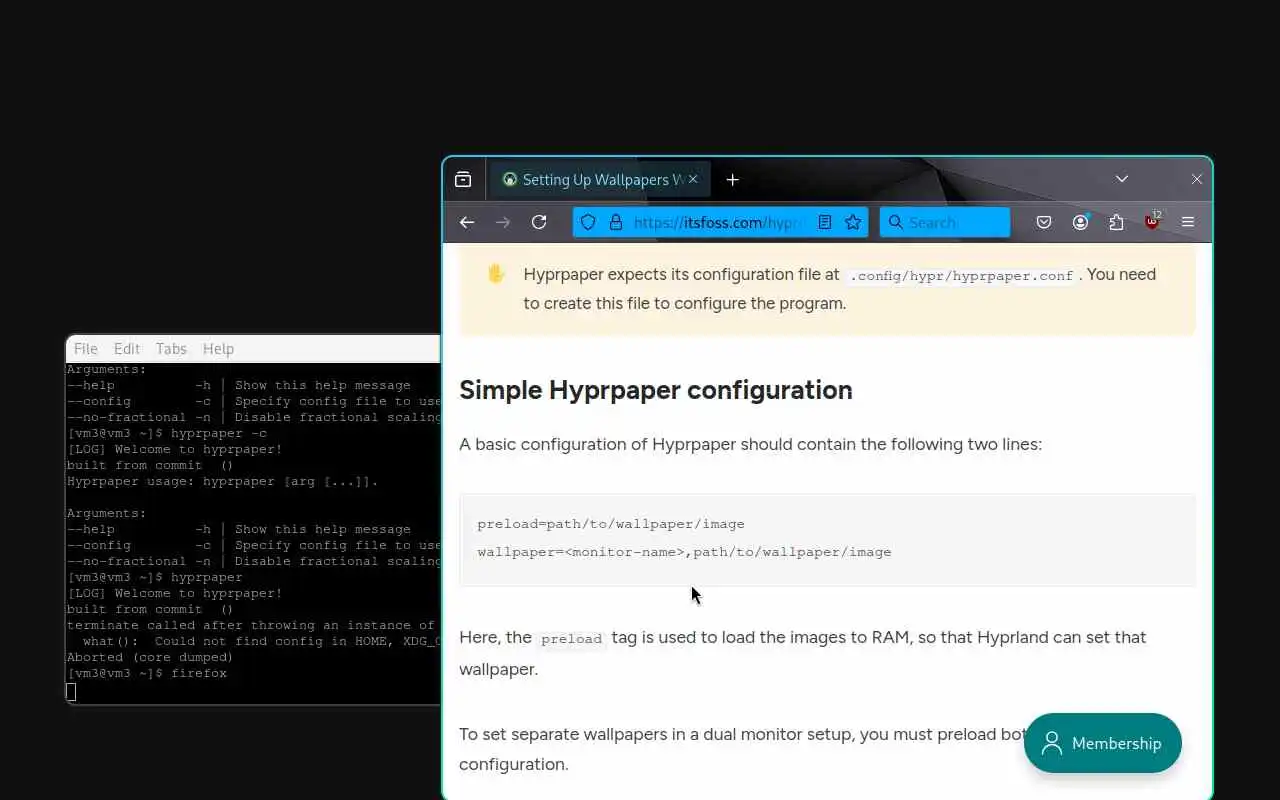Image resolution: width=1280 pixels, height=800 pixels.
Task: Show site security padlock info
Action: click(615, 222)
